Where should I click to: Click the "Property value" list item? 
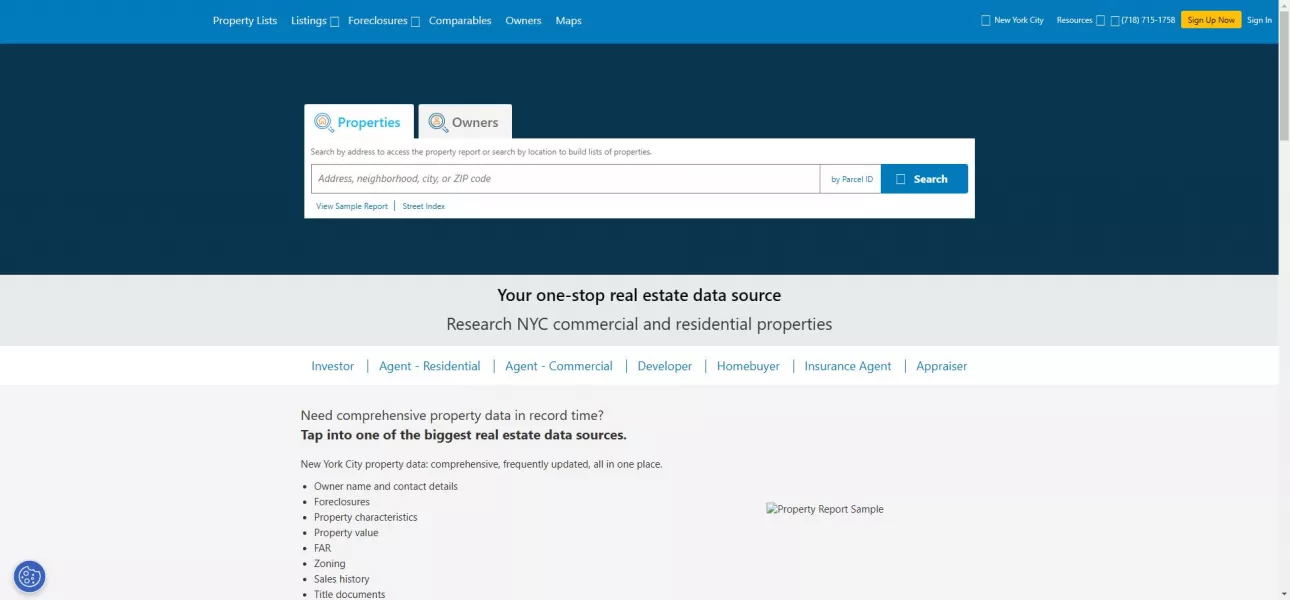pyautogui.click(x=346, y=533)
